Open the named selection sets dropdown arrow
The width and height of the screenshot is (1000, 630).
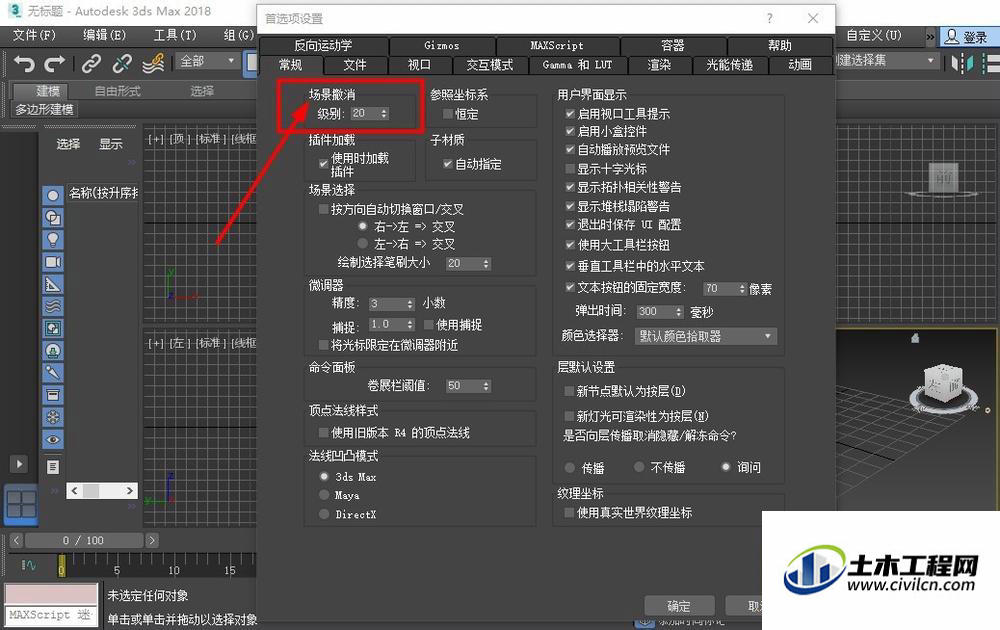[930, 61]
